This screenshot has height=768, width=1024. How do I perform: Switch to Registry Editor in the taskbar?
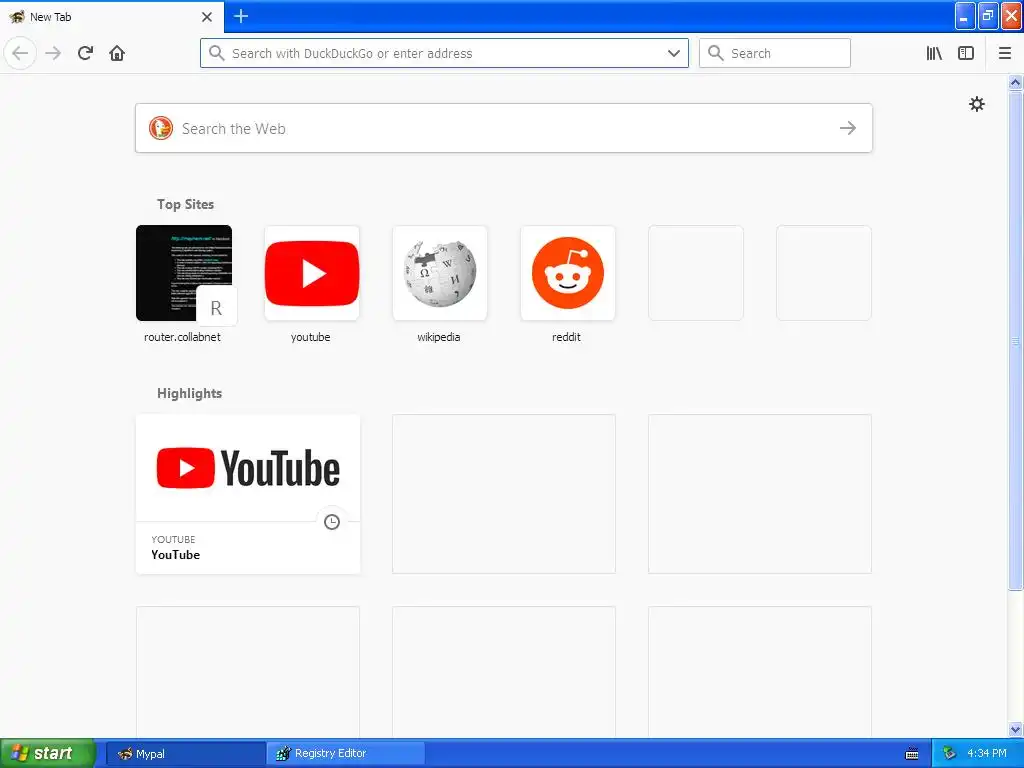pos(345,754)
